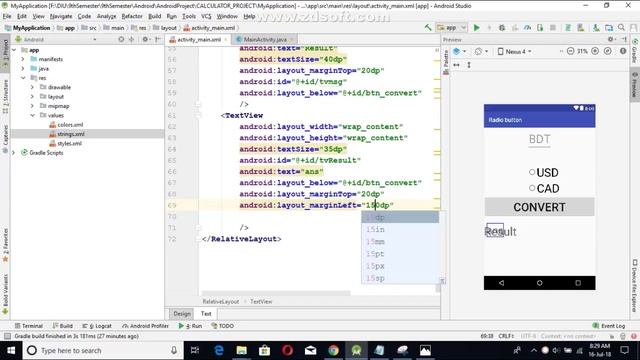Screen dimensions: 640x360
Task: Open the Refactor menu
Action: click(132, 16)
